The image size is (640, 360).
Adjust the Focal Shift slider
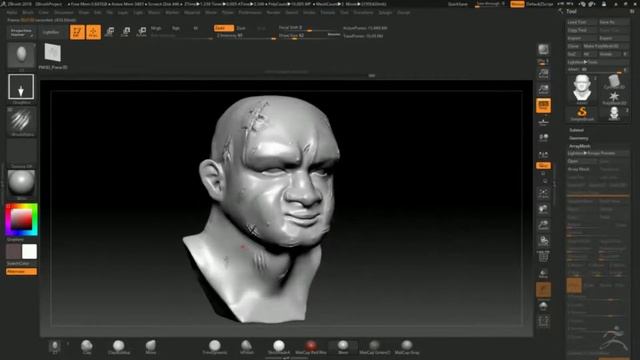pos(309,28)
